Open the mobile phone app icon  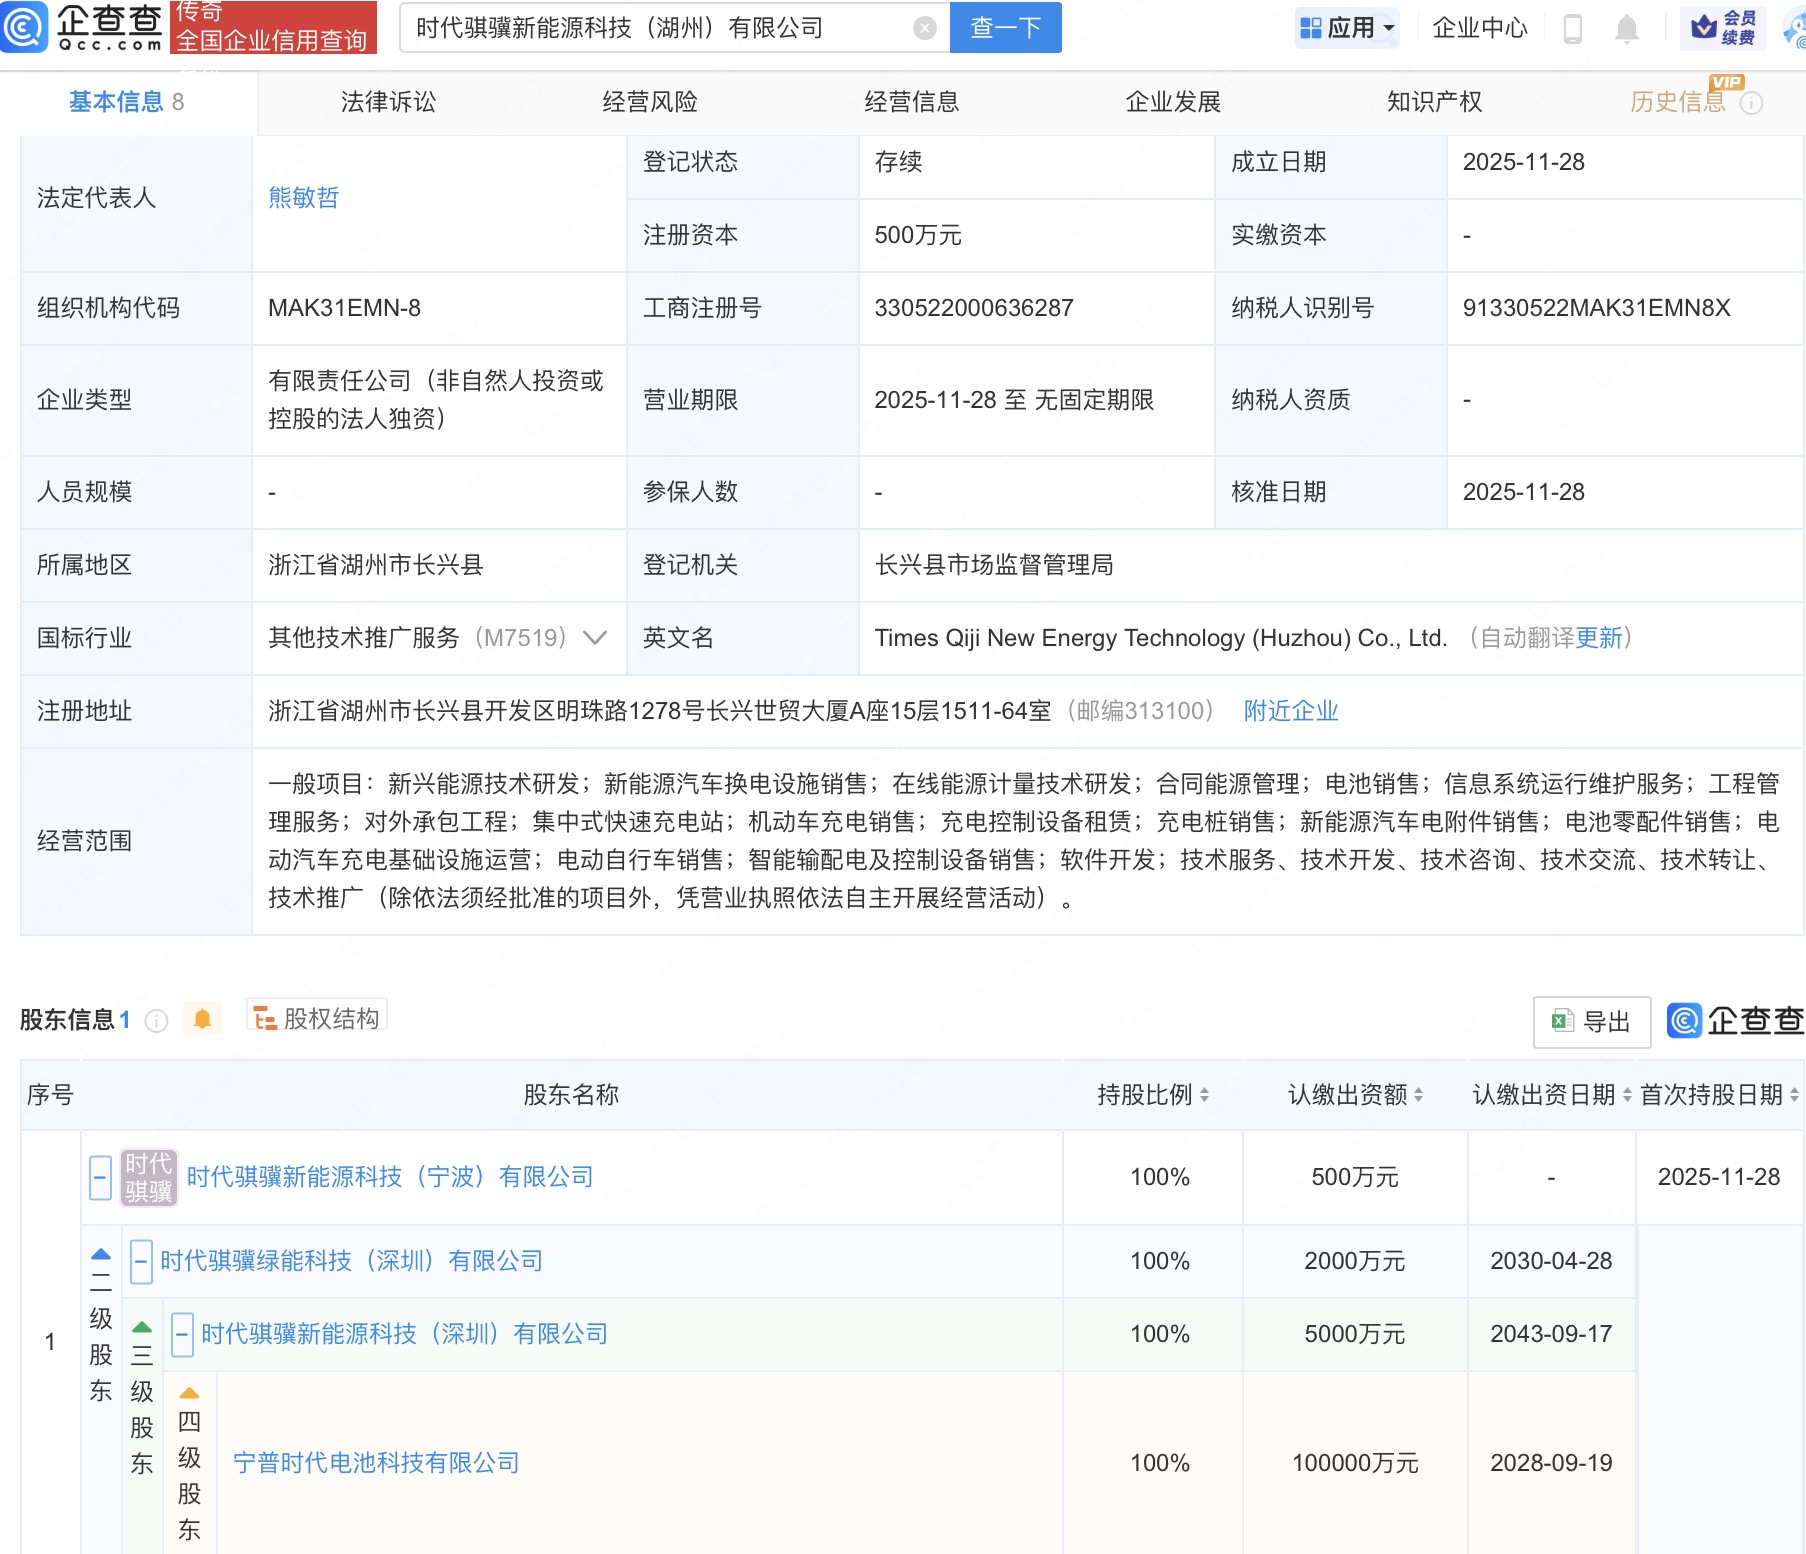[x=1572, y=29]
